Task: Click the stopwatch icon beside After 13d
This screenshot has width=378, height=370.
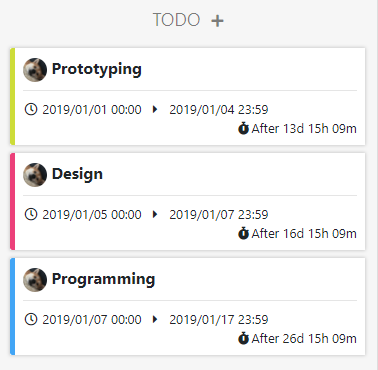Action: (x=243, y=128)
